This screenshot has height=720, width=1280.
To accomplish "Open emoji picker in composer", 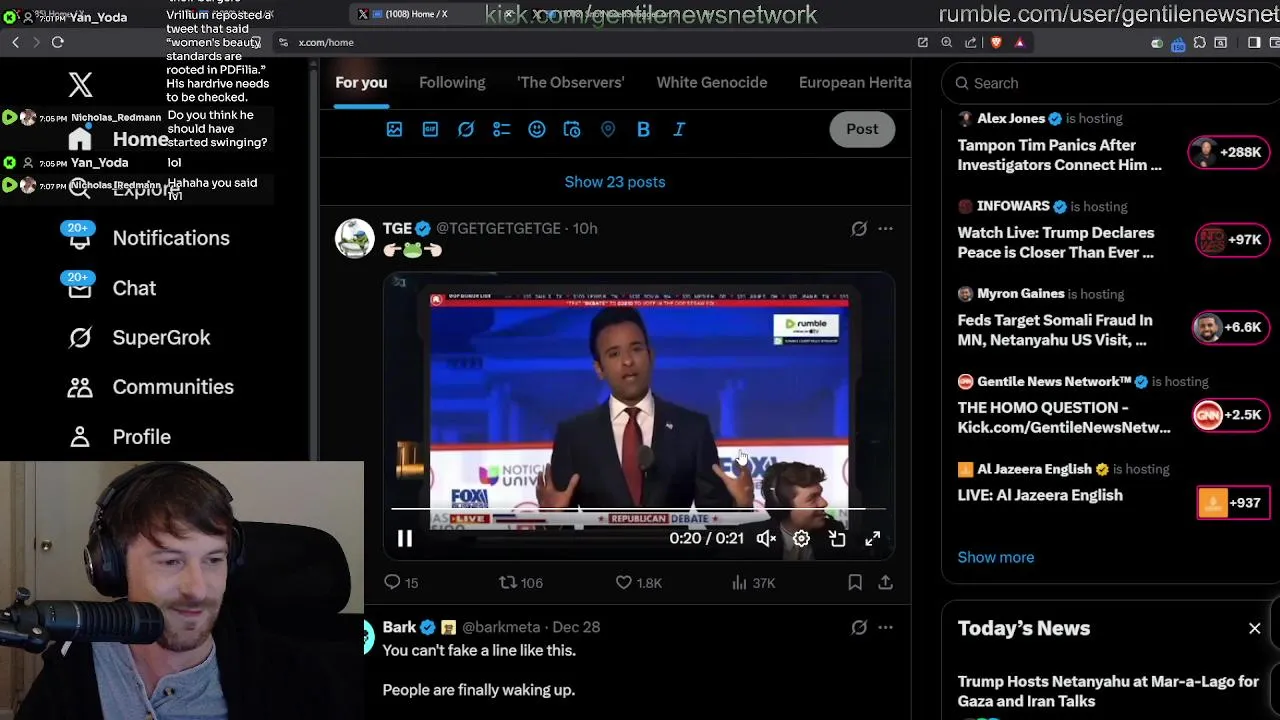I will [537, 129].
